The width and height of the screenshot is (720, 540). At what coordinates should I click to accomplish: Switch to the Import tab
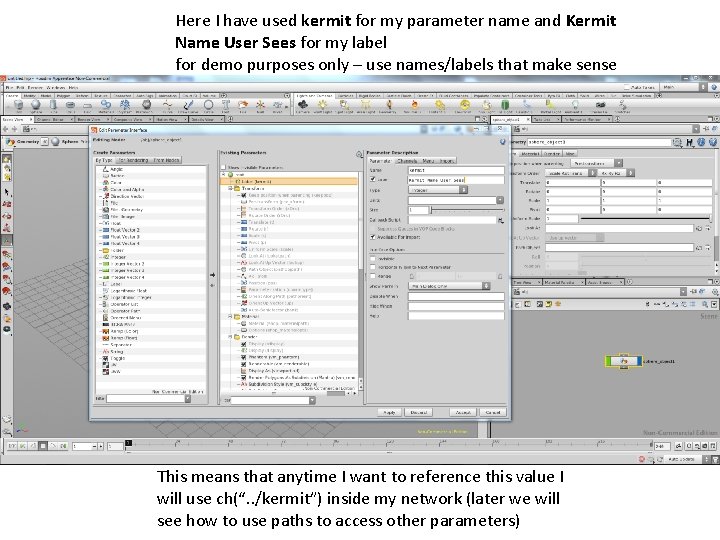point(446,161)
